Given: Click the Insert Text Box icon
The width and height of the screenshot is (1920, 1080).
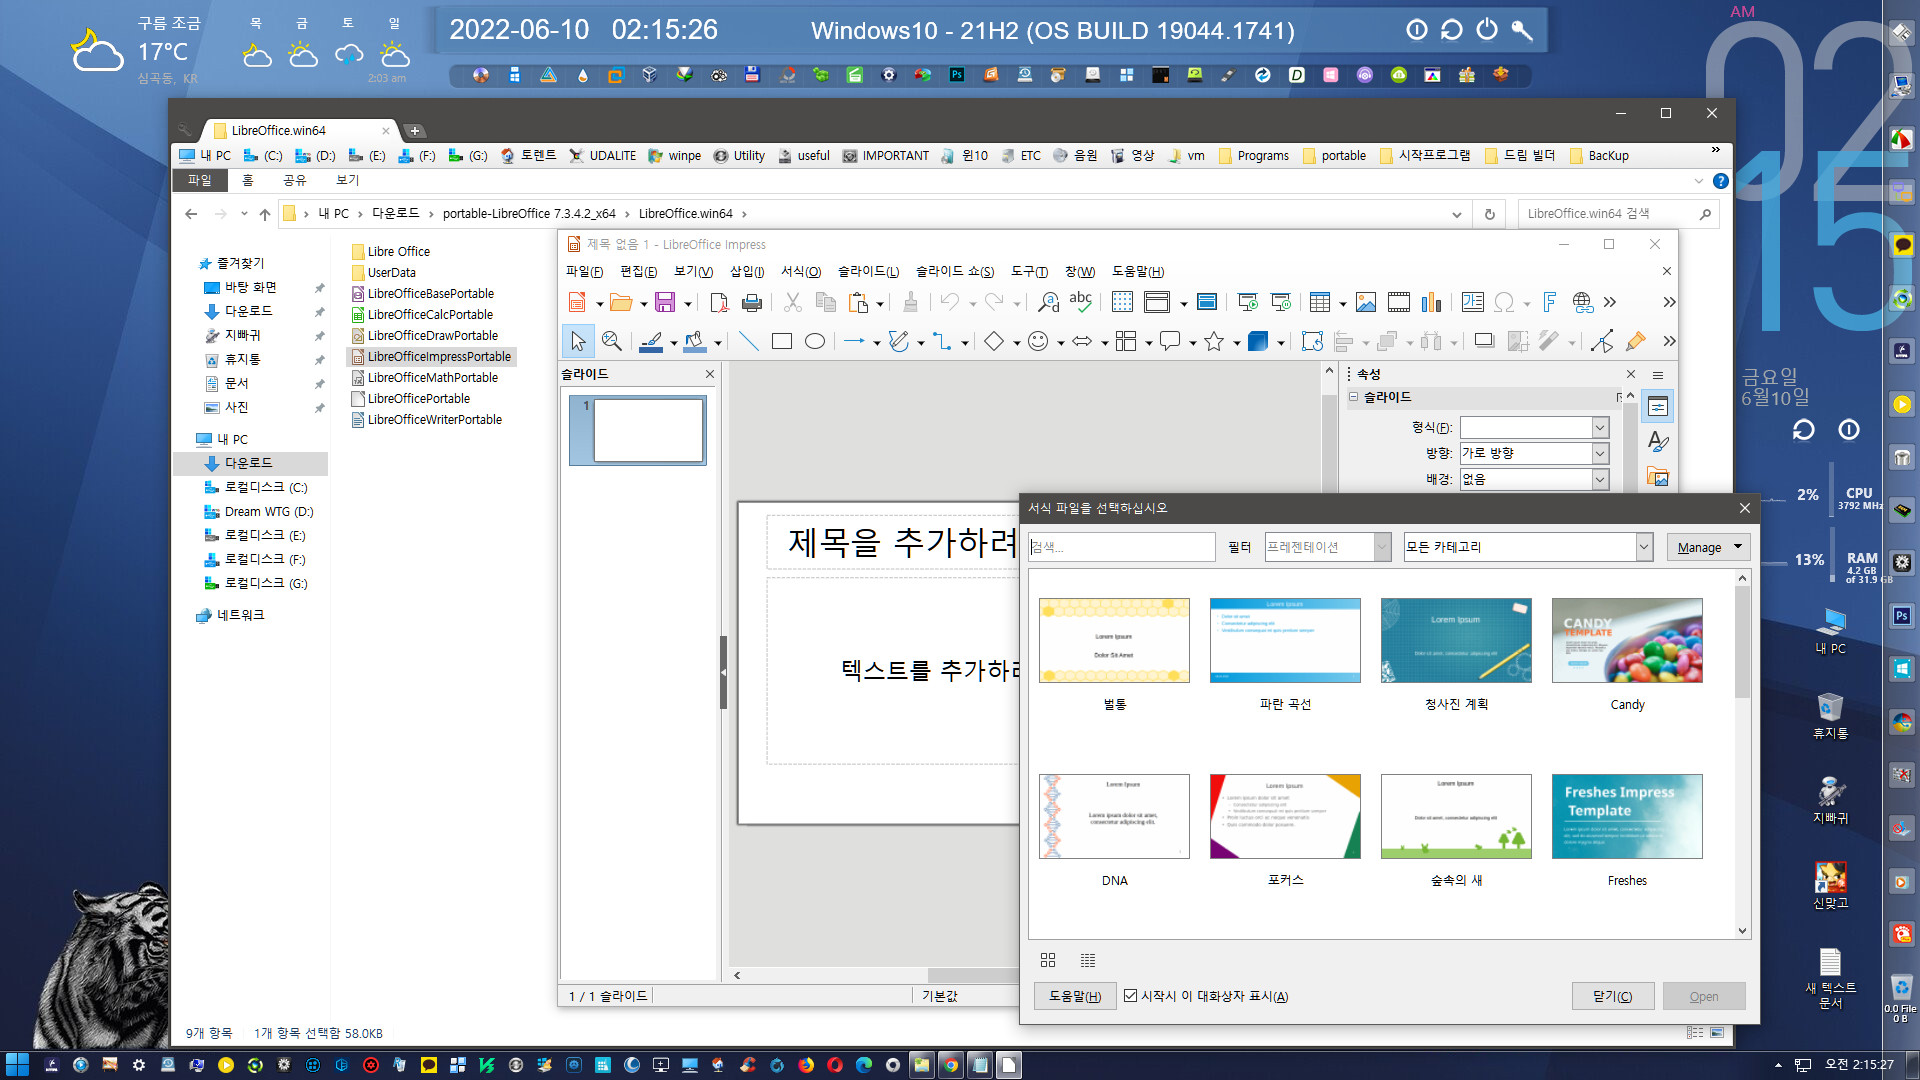Looking at the screenshot, I should [x=1473, y=302].
